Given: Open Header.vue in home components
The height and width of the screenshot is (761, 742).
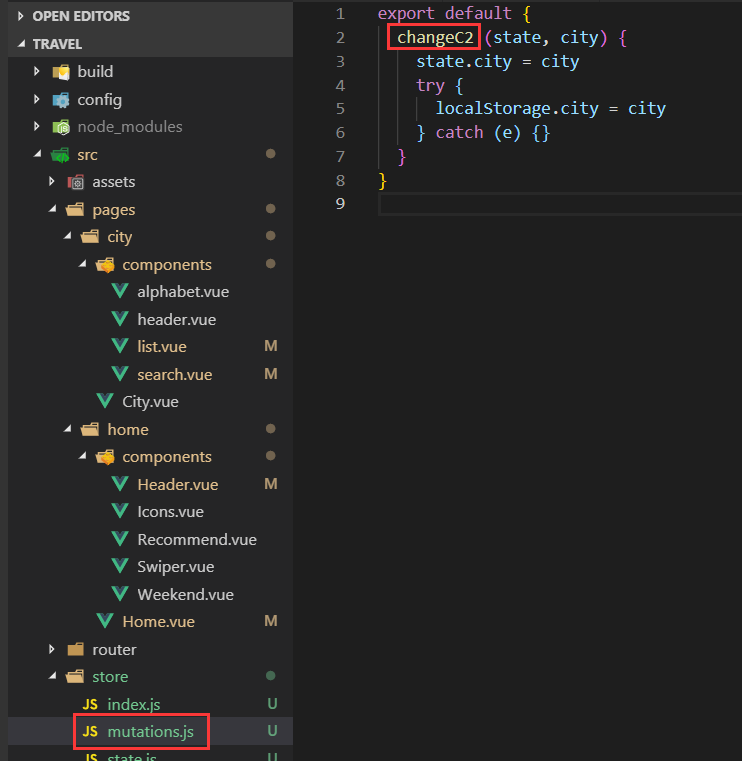Looking at the screenshot, I should point(178,484).
